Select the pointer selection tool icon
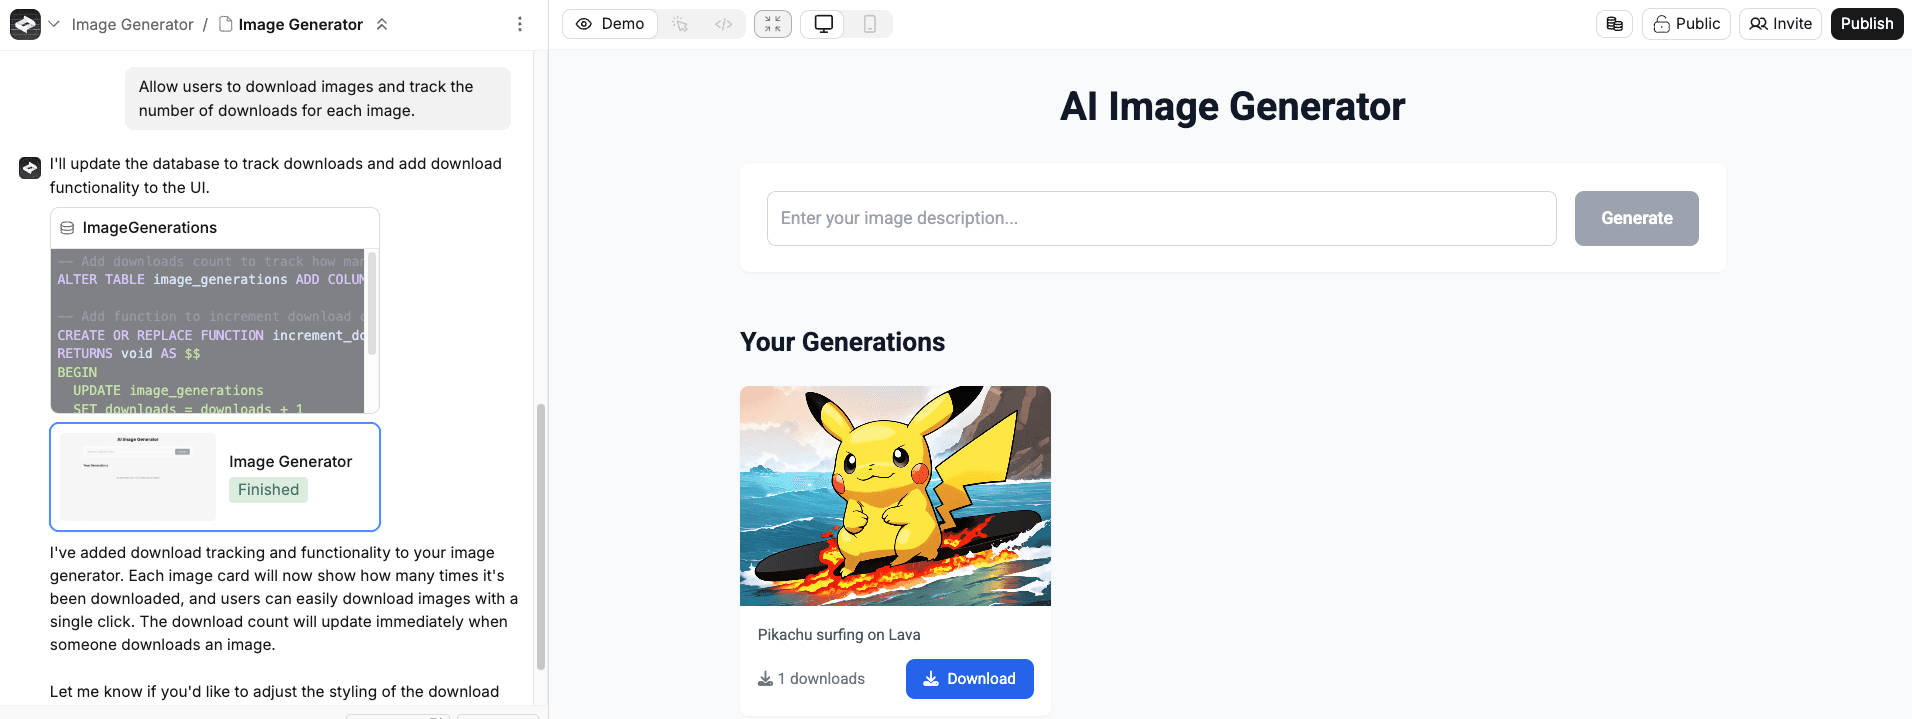This screenshot has width=1912, height=719. [x=680, y=24]
